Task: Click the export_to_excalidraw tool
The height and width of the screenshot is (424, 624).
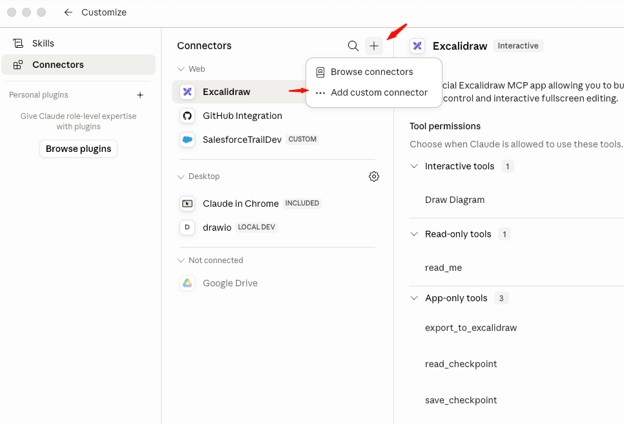Action: pyautogui.click(x=471, y=328)
